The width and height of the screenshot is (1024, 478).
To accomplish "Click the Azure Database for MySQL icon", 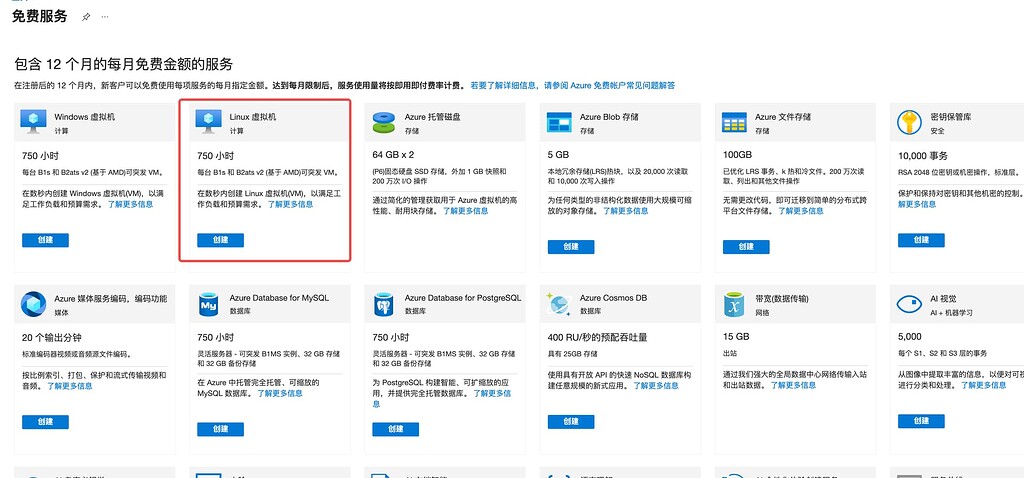I will [x=209, y=304].
